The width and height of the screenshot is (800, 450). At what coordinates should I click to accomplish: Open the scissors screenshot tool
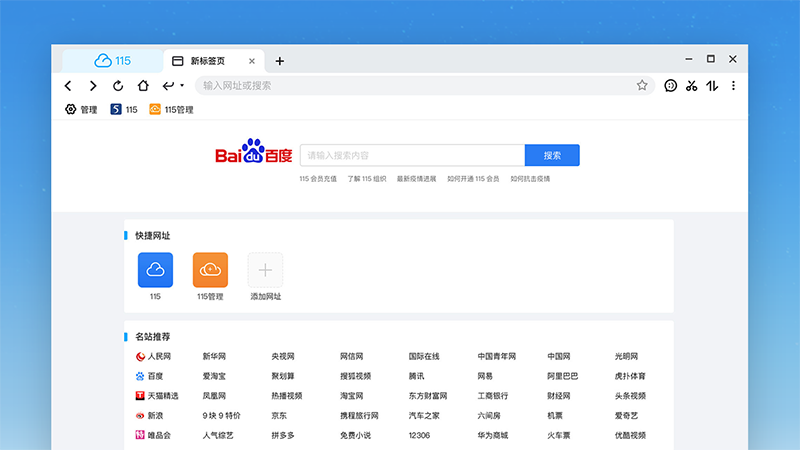(692, 86)
